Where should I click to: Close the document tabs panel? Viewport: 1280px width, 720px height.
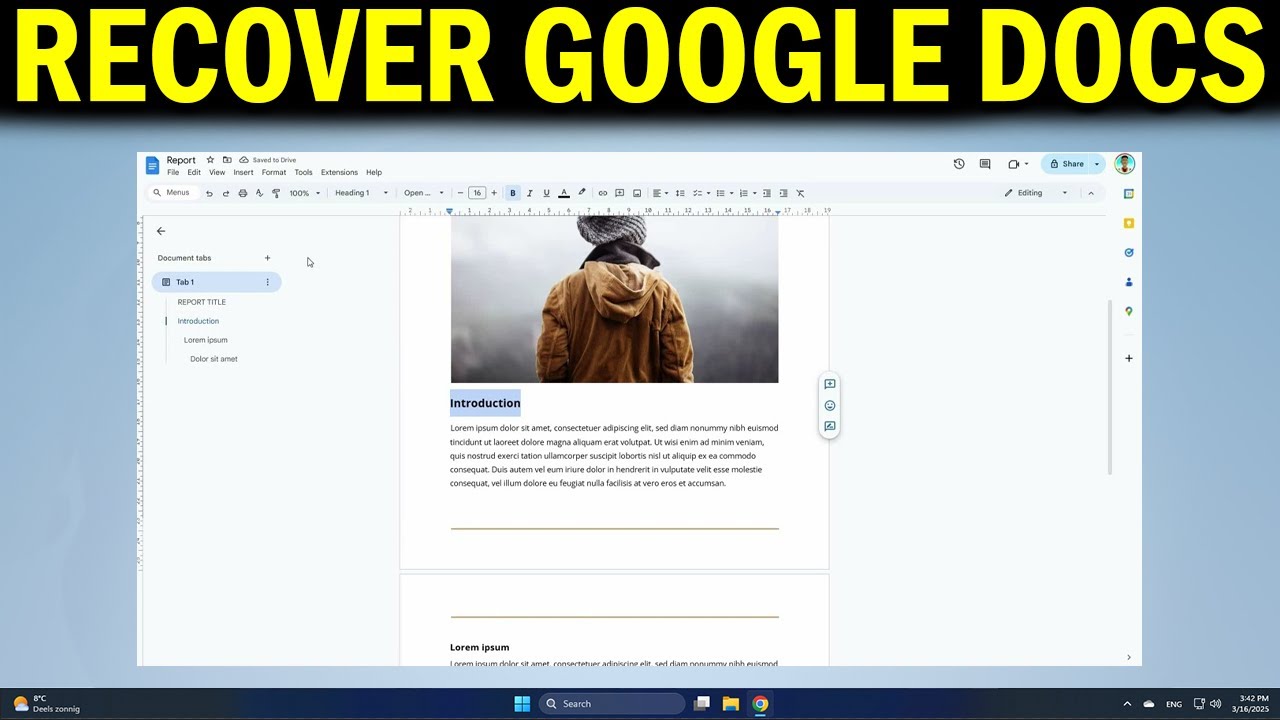point(161,231)
